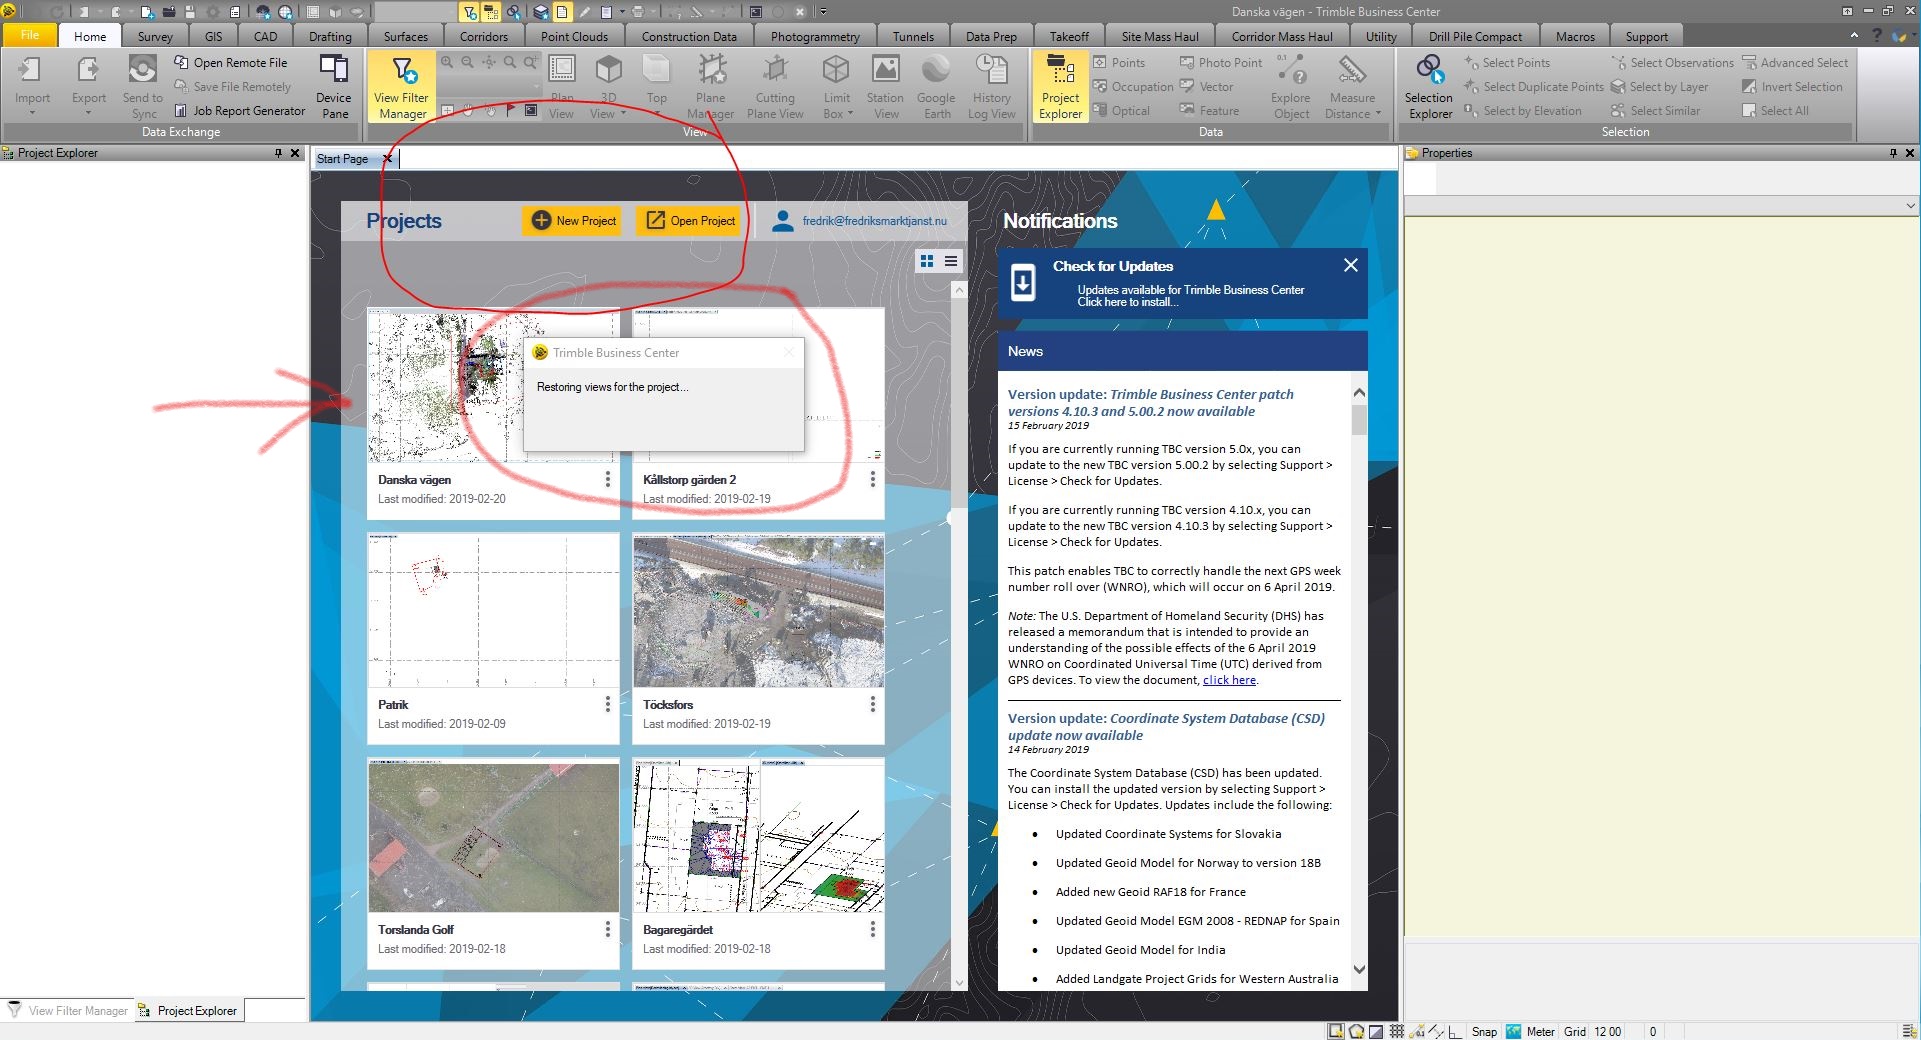Switch projects to grid view
Viewport: 1921px width, 1040px height.
(x=927, y=261)
